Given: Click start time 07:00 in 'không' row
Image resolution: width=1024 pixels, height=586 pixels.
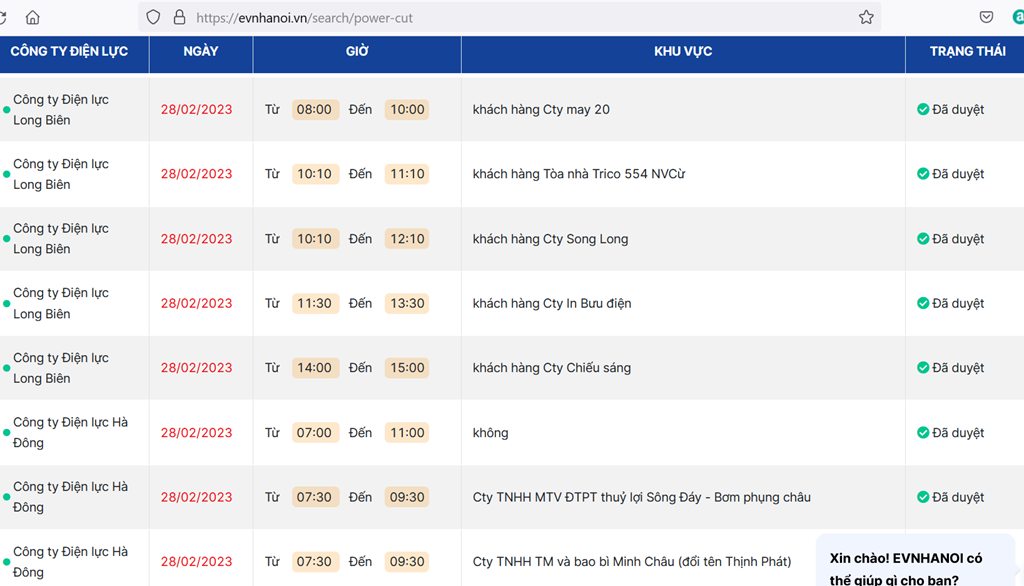Looking at the screenshot, I should 315,432.
